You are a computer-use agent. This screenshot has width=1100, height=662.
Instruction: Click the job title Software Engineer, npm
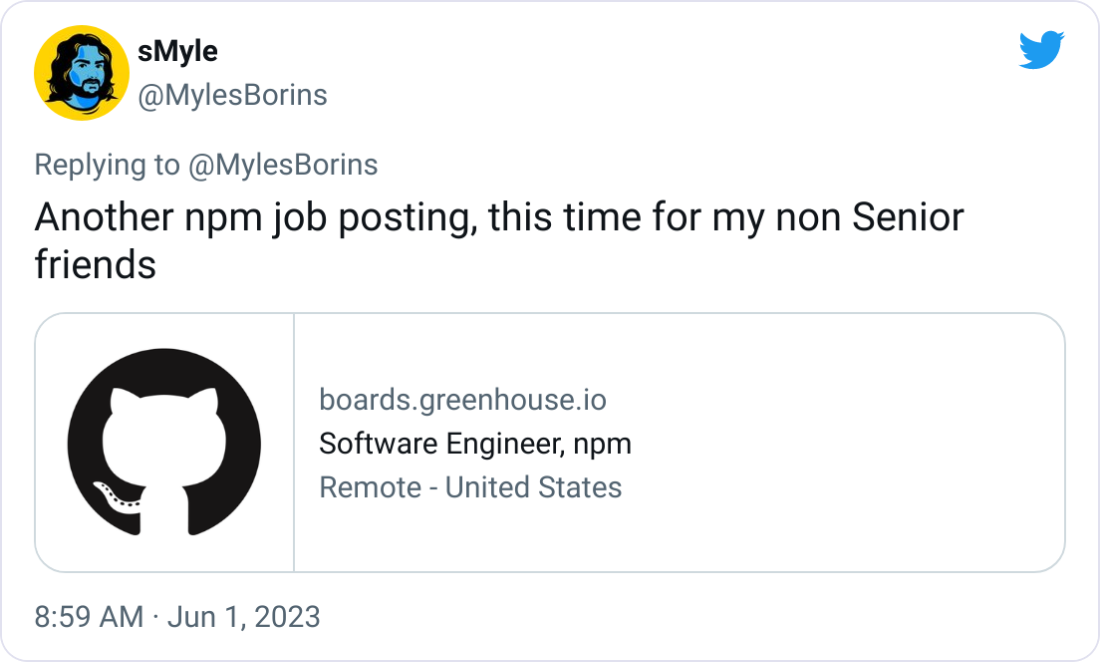click(474, 443)
